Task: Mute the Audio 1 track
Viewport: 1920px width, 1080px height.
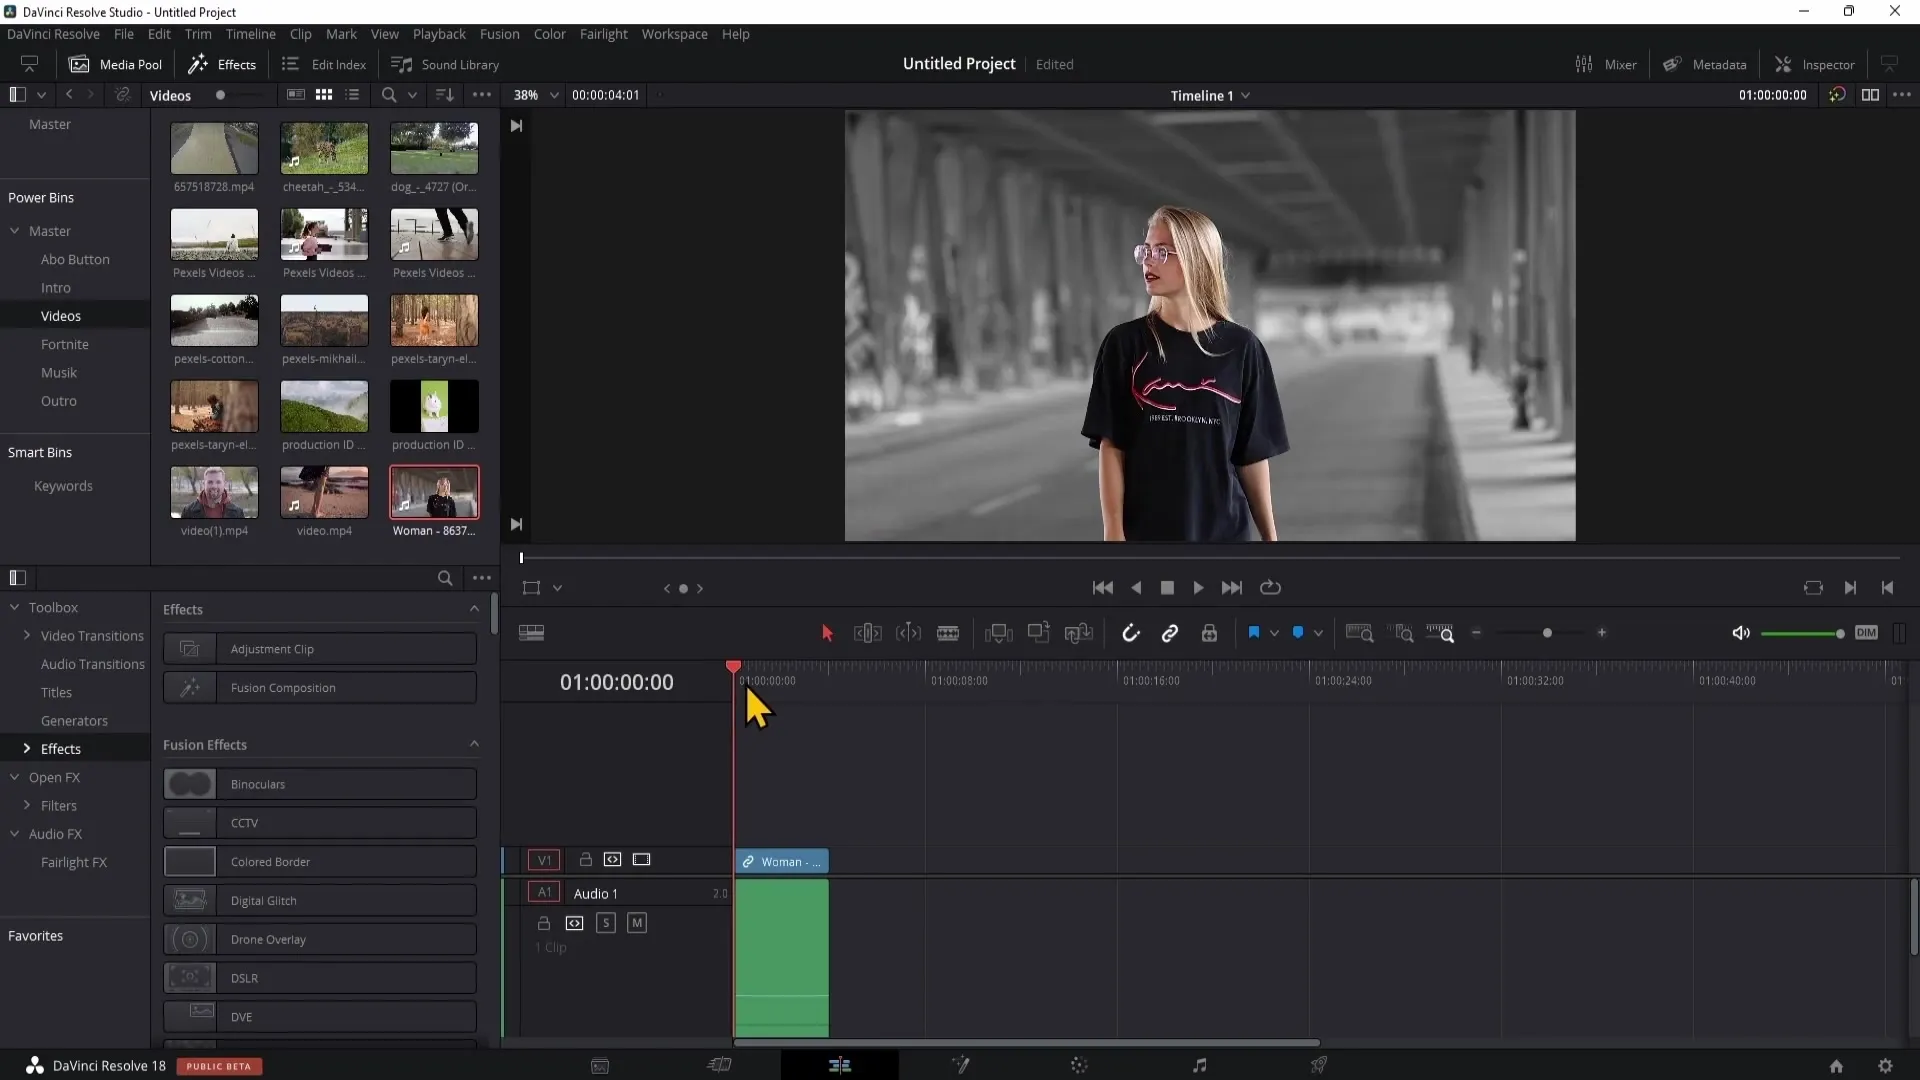Action: pos(637,923)
